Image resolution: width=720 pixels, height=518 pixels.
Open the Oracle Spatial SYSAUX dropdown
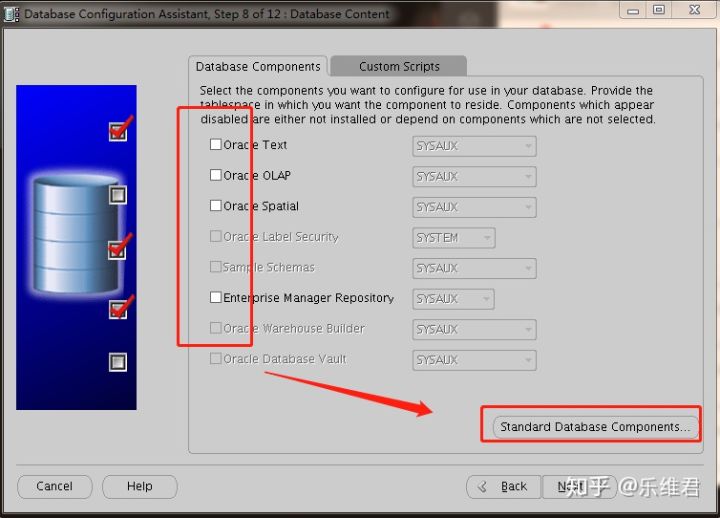(474, 207)
